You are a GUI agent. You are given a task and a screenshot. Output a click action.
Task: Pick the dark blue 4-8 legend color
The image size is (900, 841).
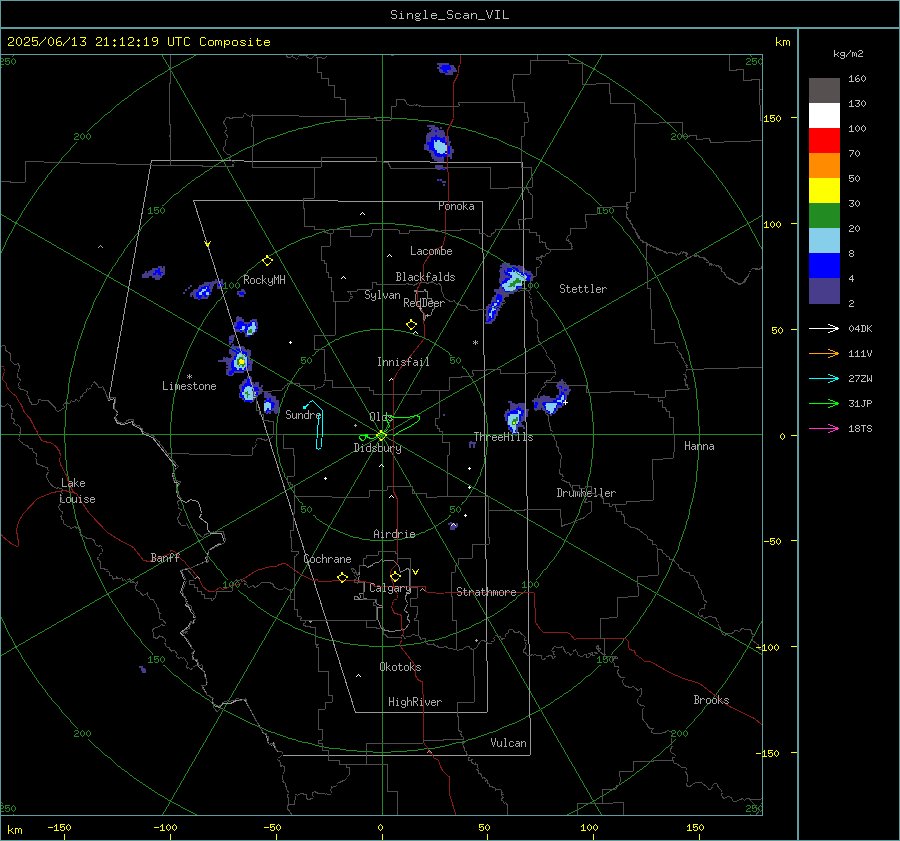(824, 266)
